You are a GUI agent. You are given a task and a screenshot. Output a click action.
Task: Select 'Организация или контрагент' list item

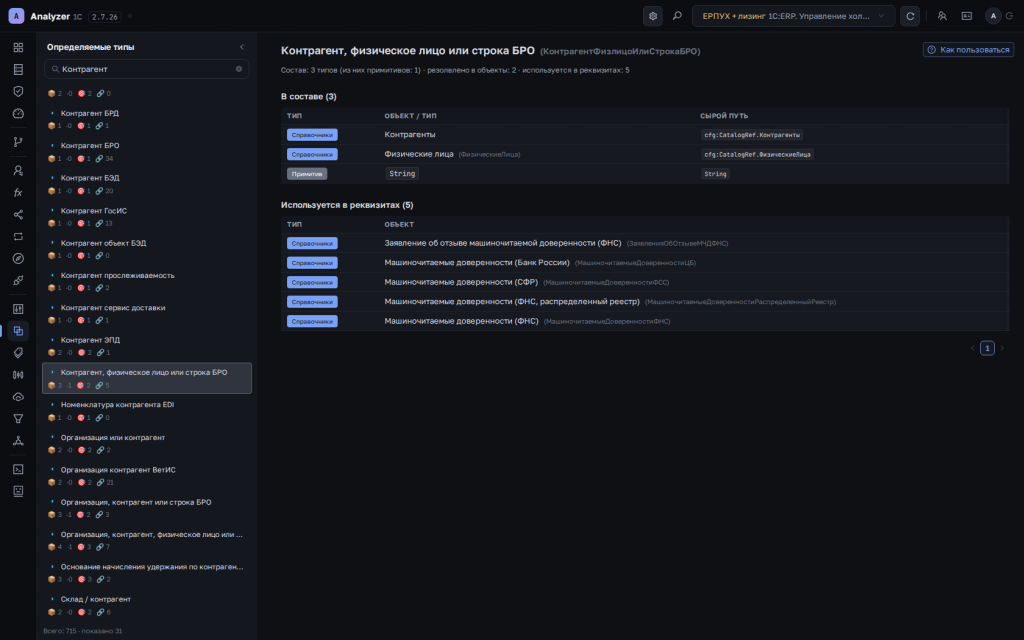coord(147,443)
